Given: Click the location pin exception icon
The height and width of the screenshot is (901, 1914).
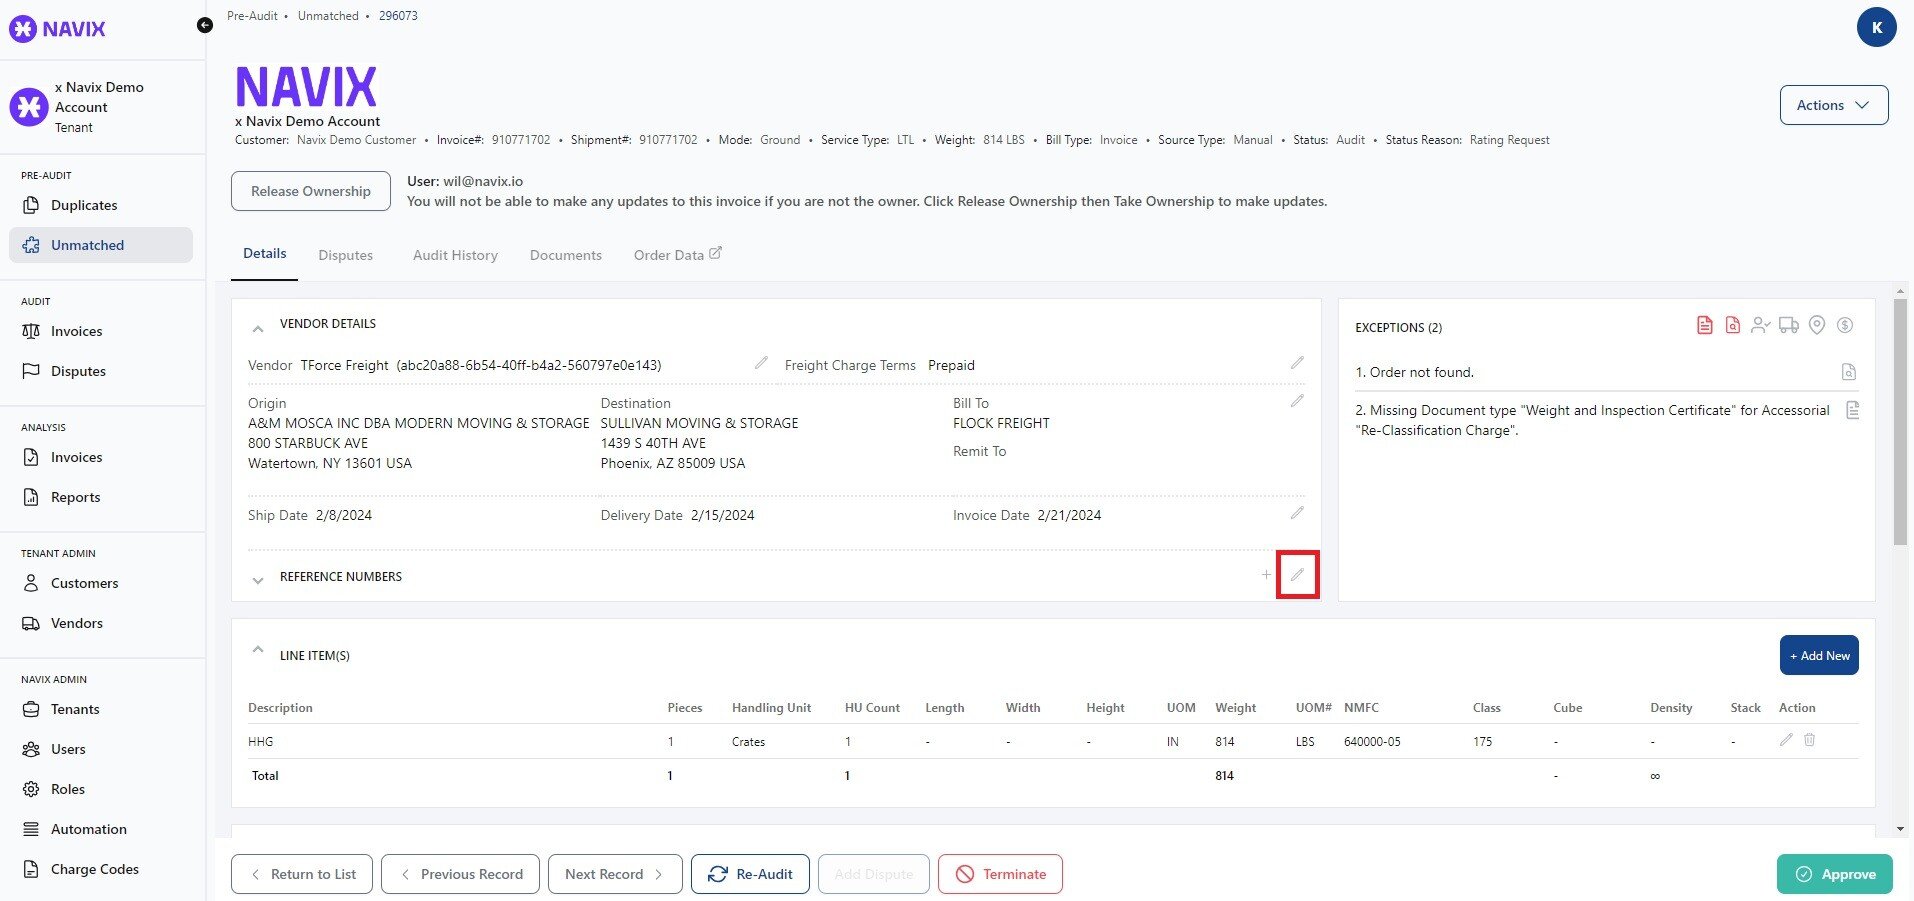Looking at the screenshot, I should coord(1817,325).
